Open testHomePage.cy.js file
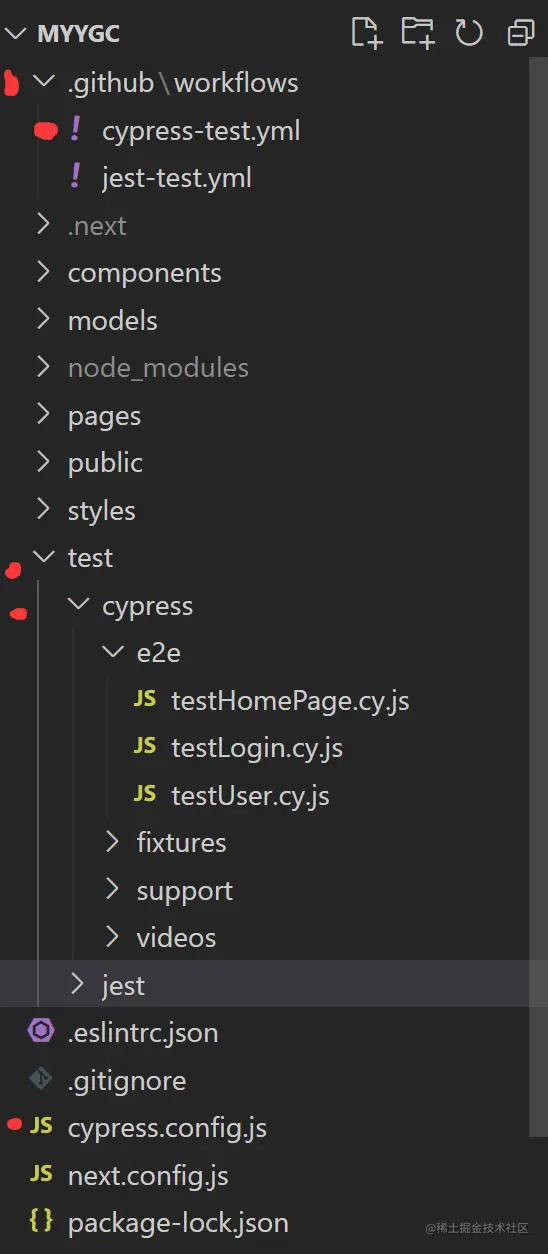Viewport: 548px width, 1254px height. pos(291,701)
